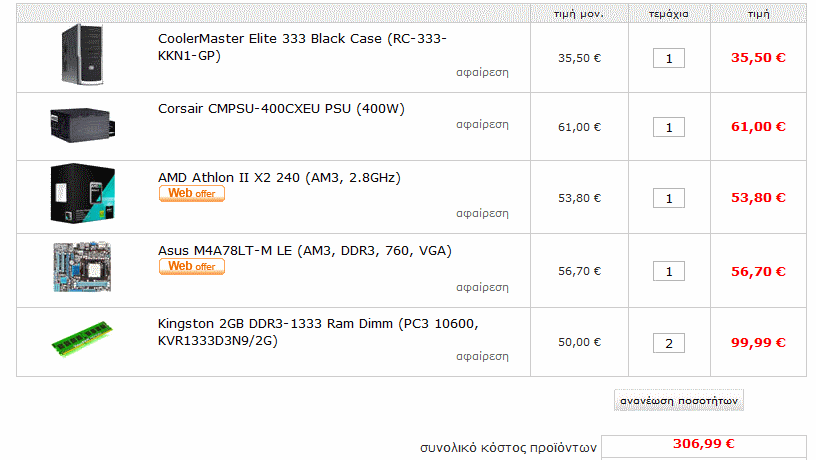Click the Kingston RAM stick image

pos(82,339)
